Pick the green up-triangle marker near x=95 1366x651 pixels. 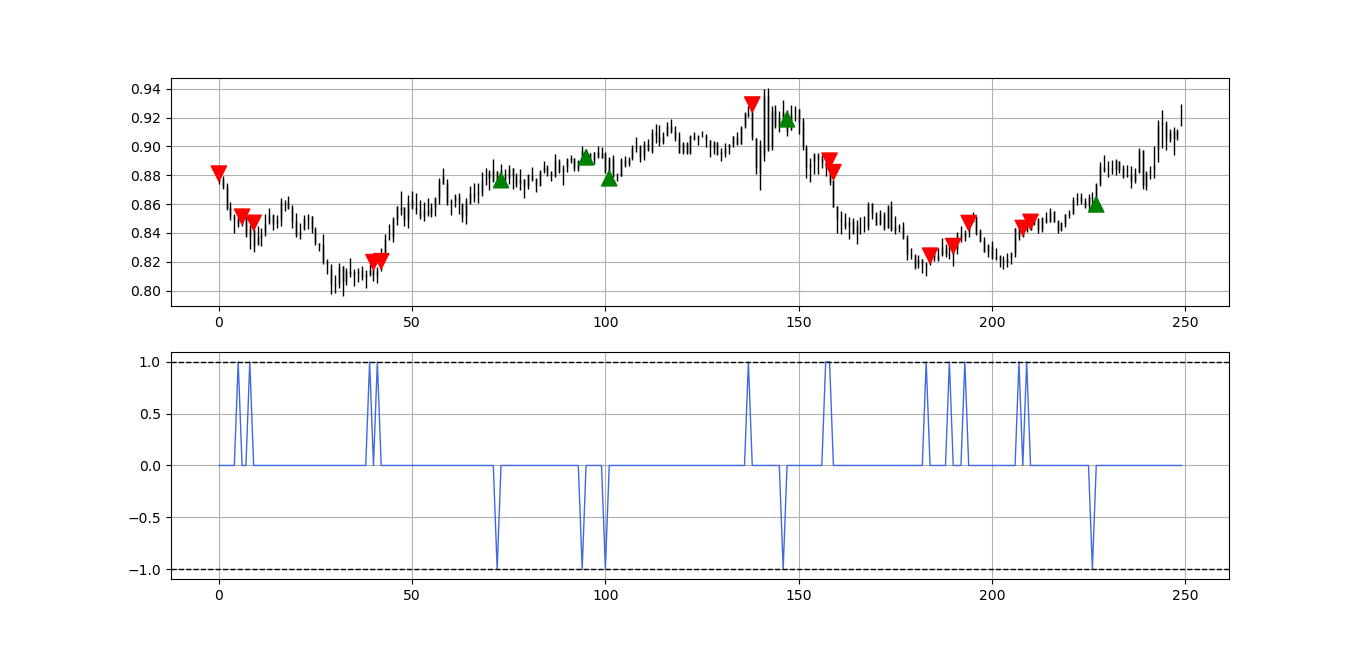(586, 157)
